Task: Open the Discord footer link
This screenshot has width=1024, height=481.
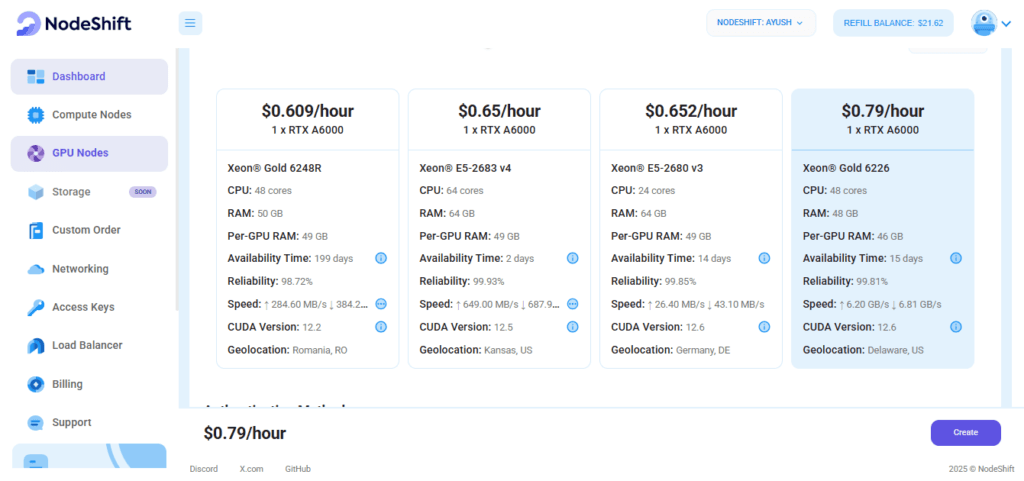Action: (204, 469)
